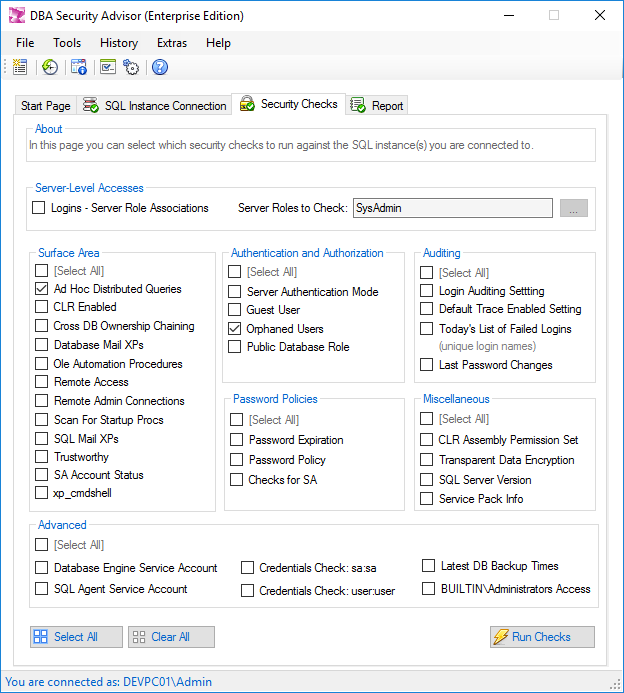Viewport: 624px width, 693px height.
Task: Enable Login Auditing Setting check
Action: 426,290
